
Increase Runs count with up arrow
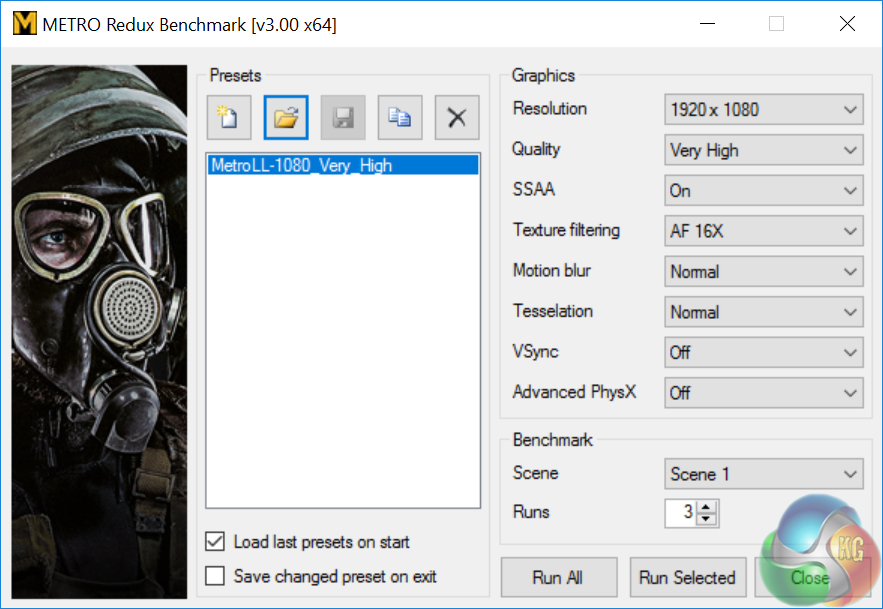point(708,507)
